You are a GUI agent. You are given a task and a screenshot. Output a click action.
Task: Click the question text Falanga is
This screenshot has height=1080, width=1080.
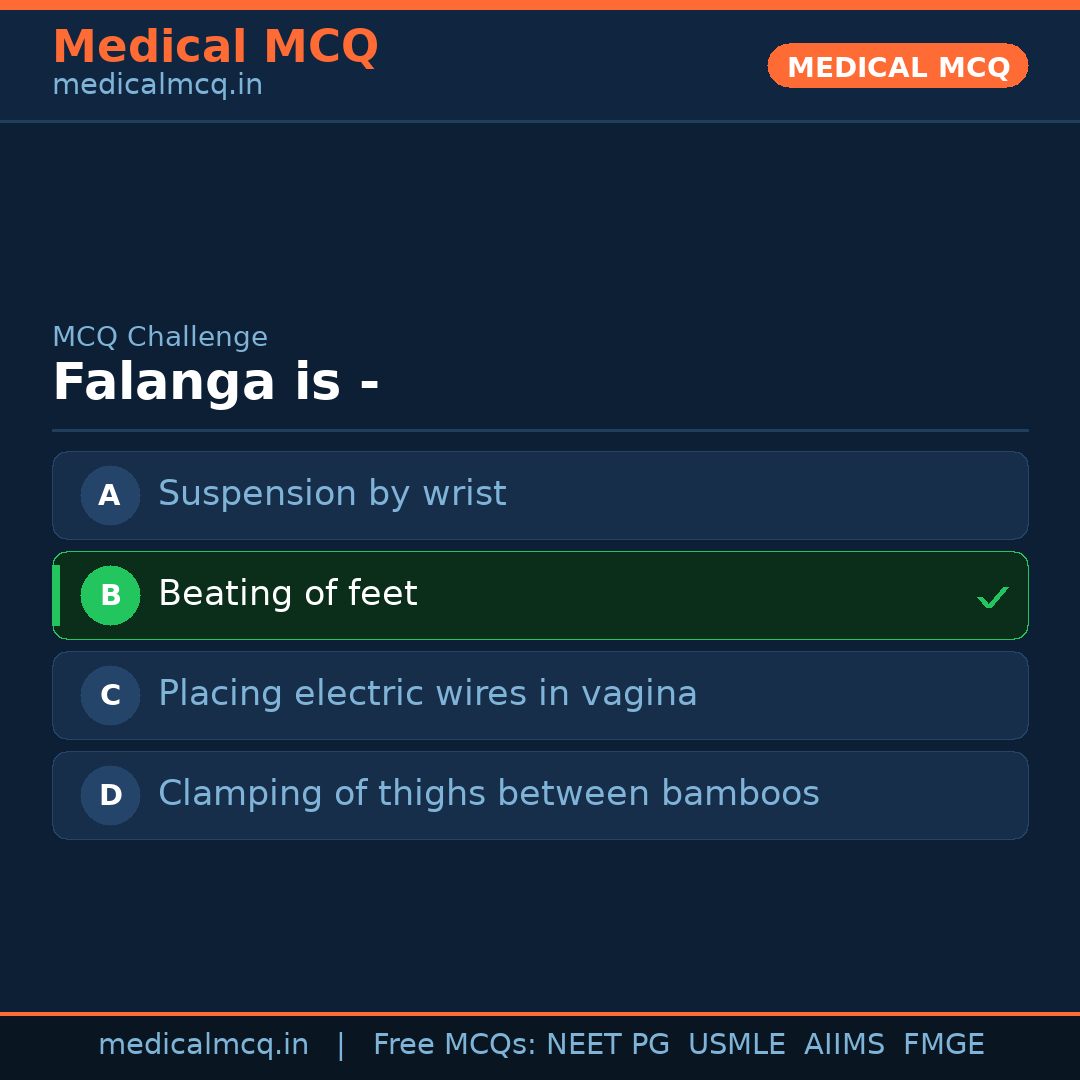[215, 383]
